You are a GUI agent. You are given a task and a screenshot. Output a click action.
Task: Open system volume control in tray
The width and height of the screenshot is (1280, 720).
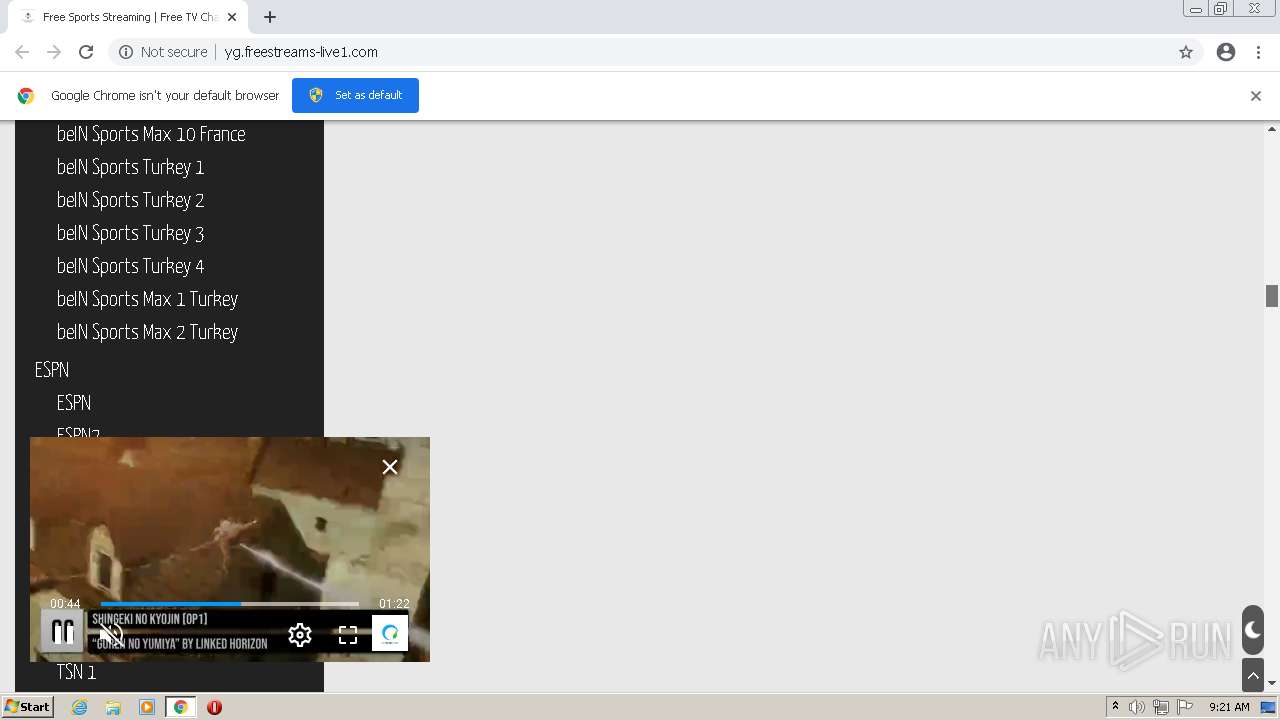click(1137, 707)
